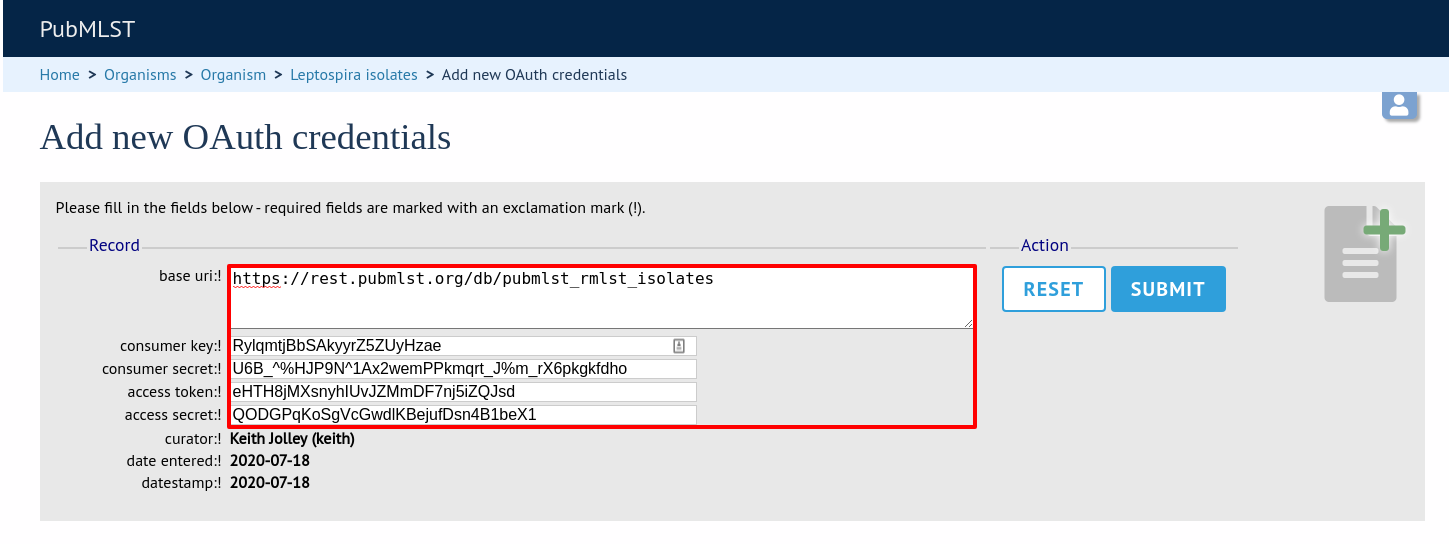Viewport: 1449px width, 544px height.
Task: Click the 'date entered:!' label
Action: pyautogui.click(x=174, y=461)
